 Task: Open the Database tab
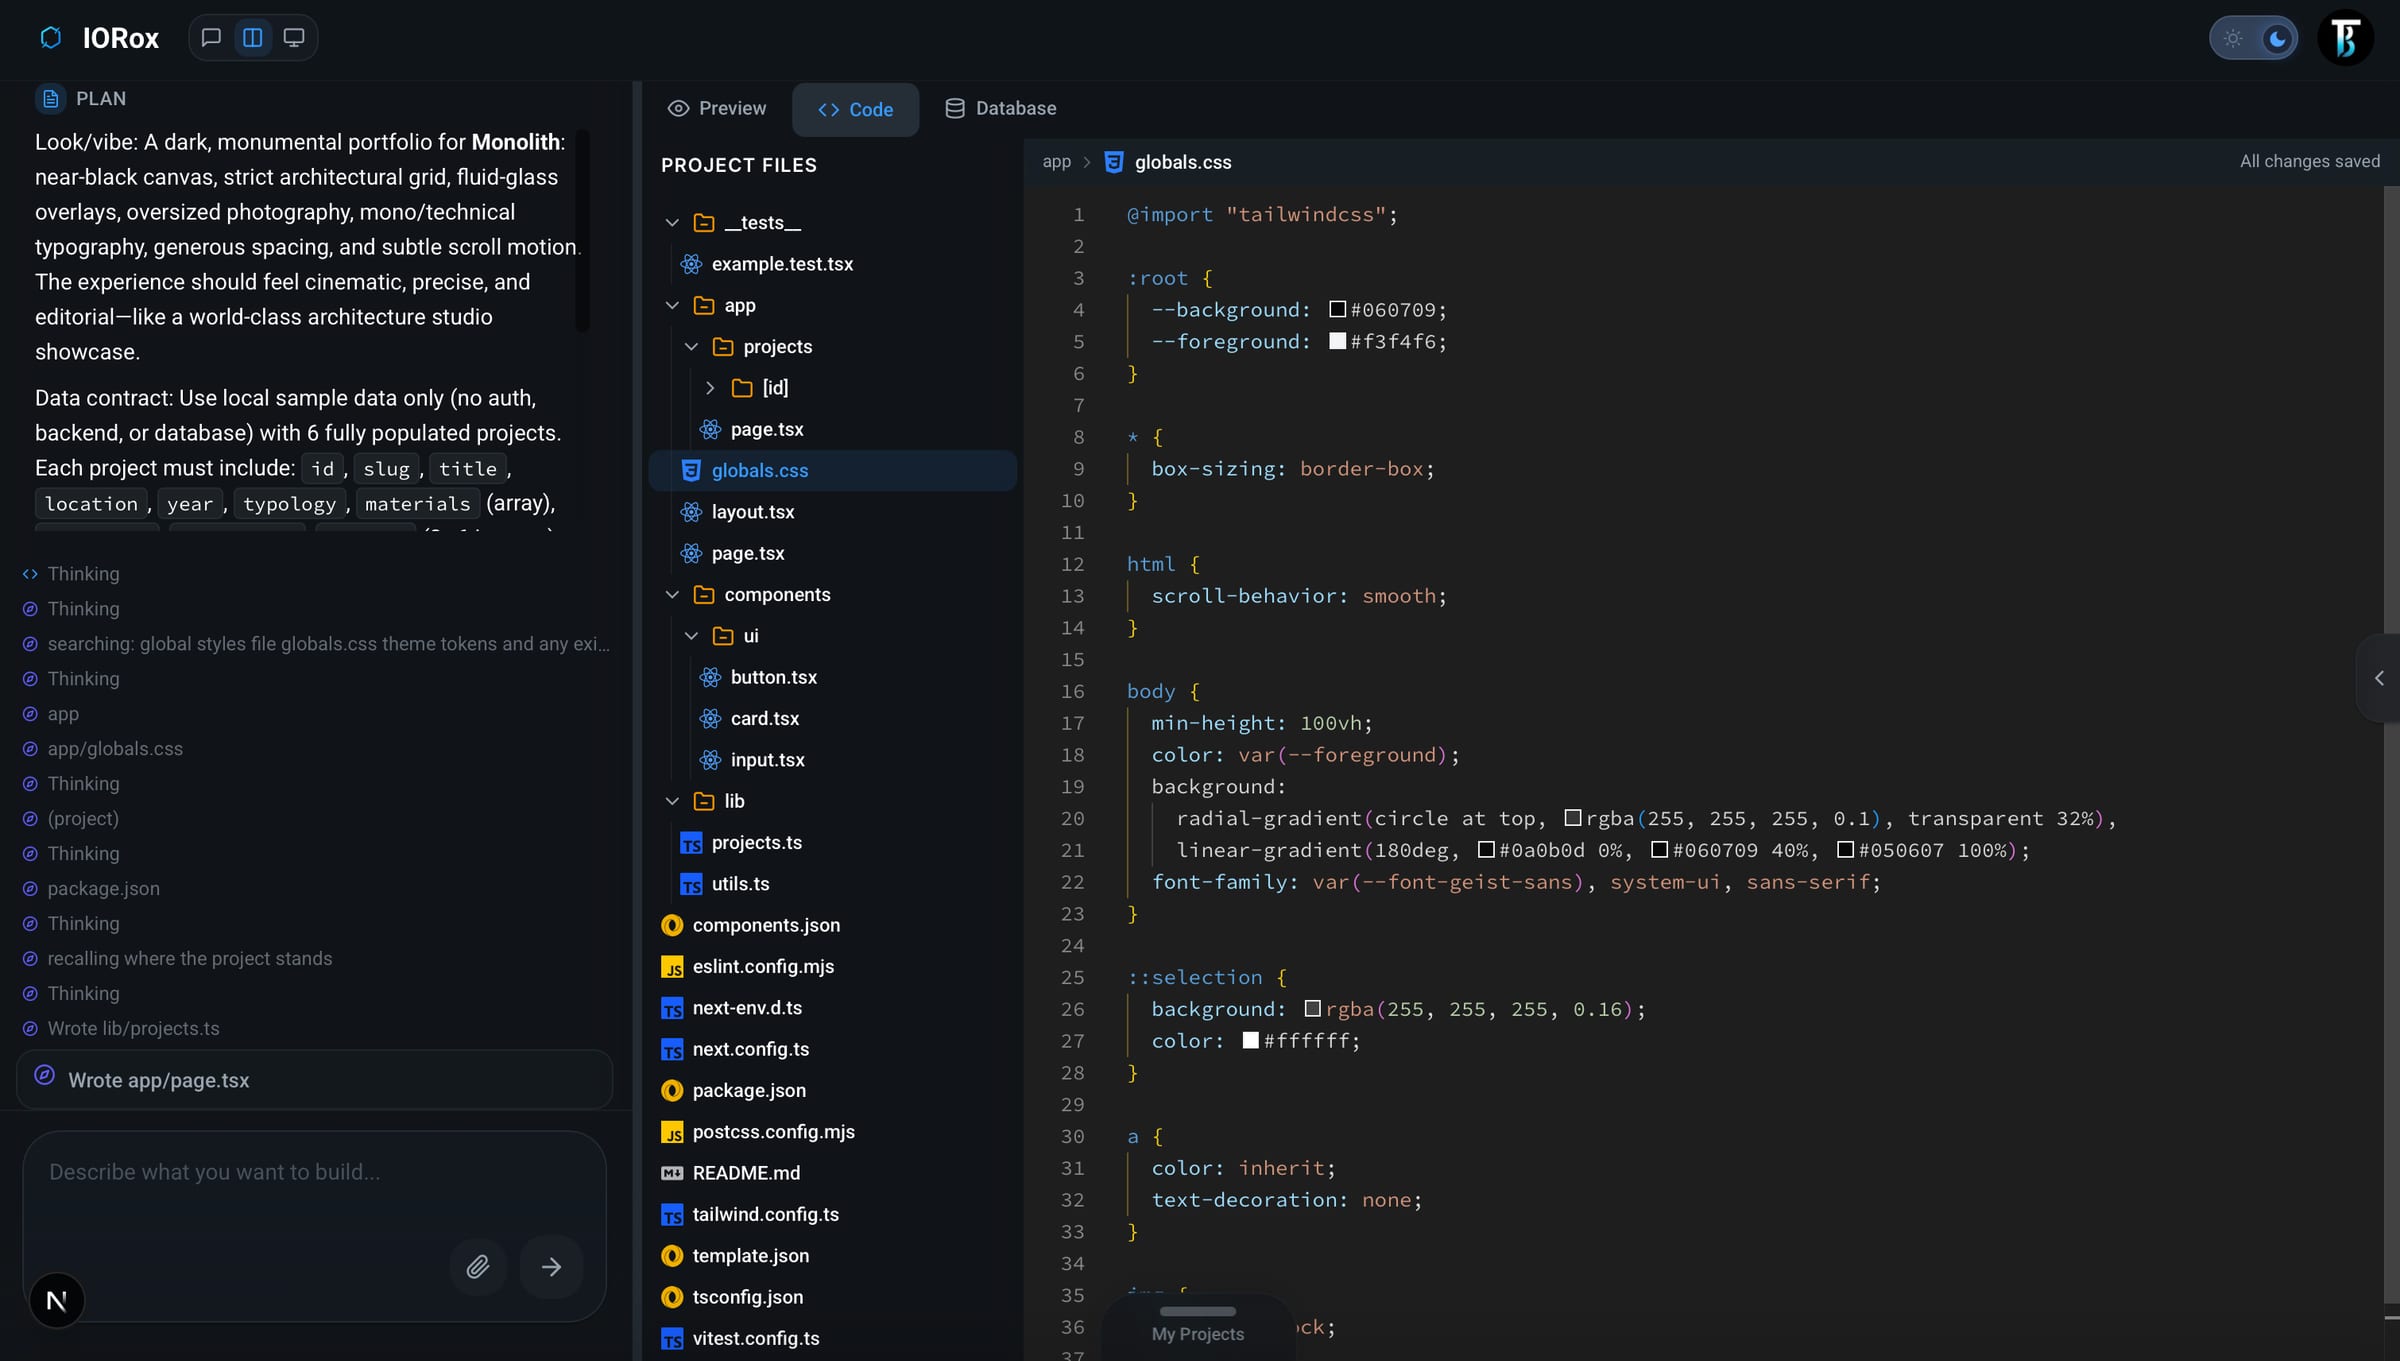[x=1001, y=108]
